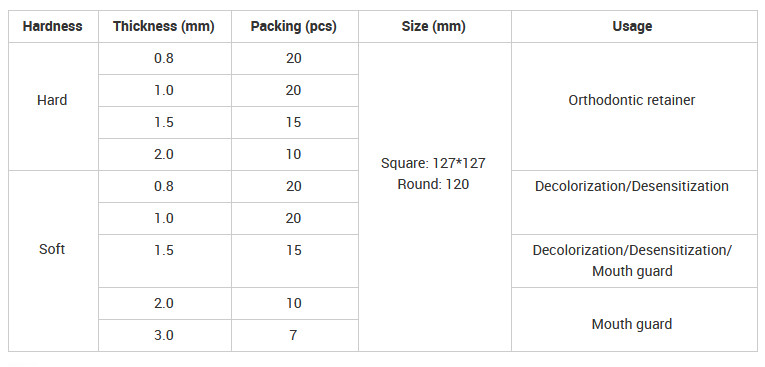Screen dimensions: 765x367
Task: Click Hard 0.8 thickness cell
Action: [164, 59]
